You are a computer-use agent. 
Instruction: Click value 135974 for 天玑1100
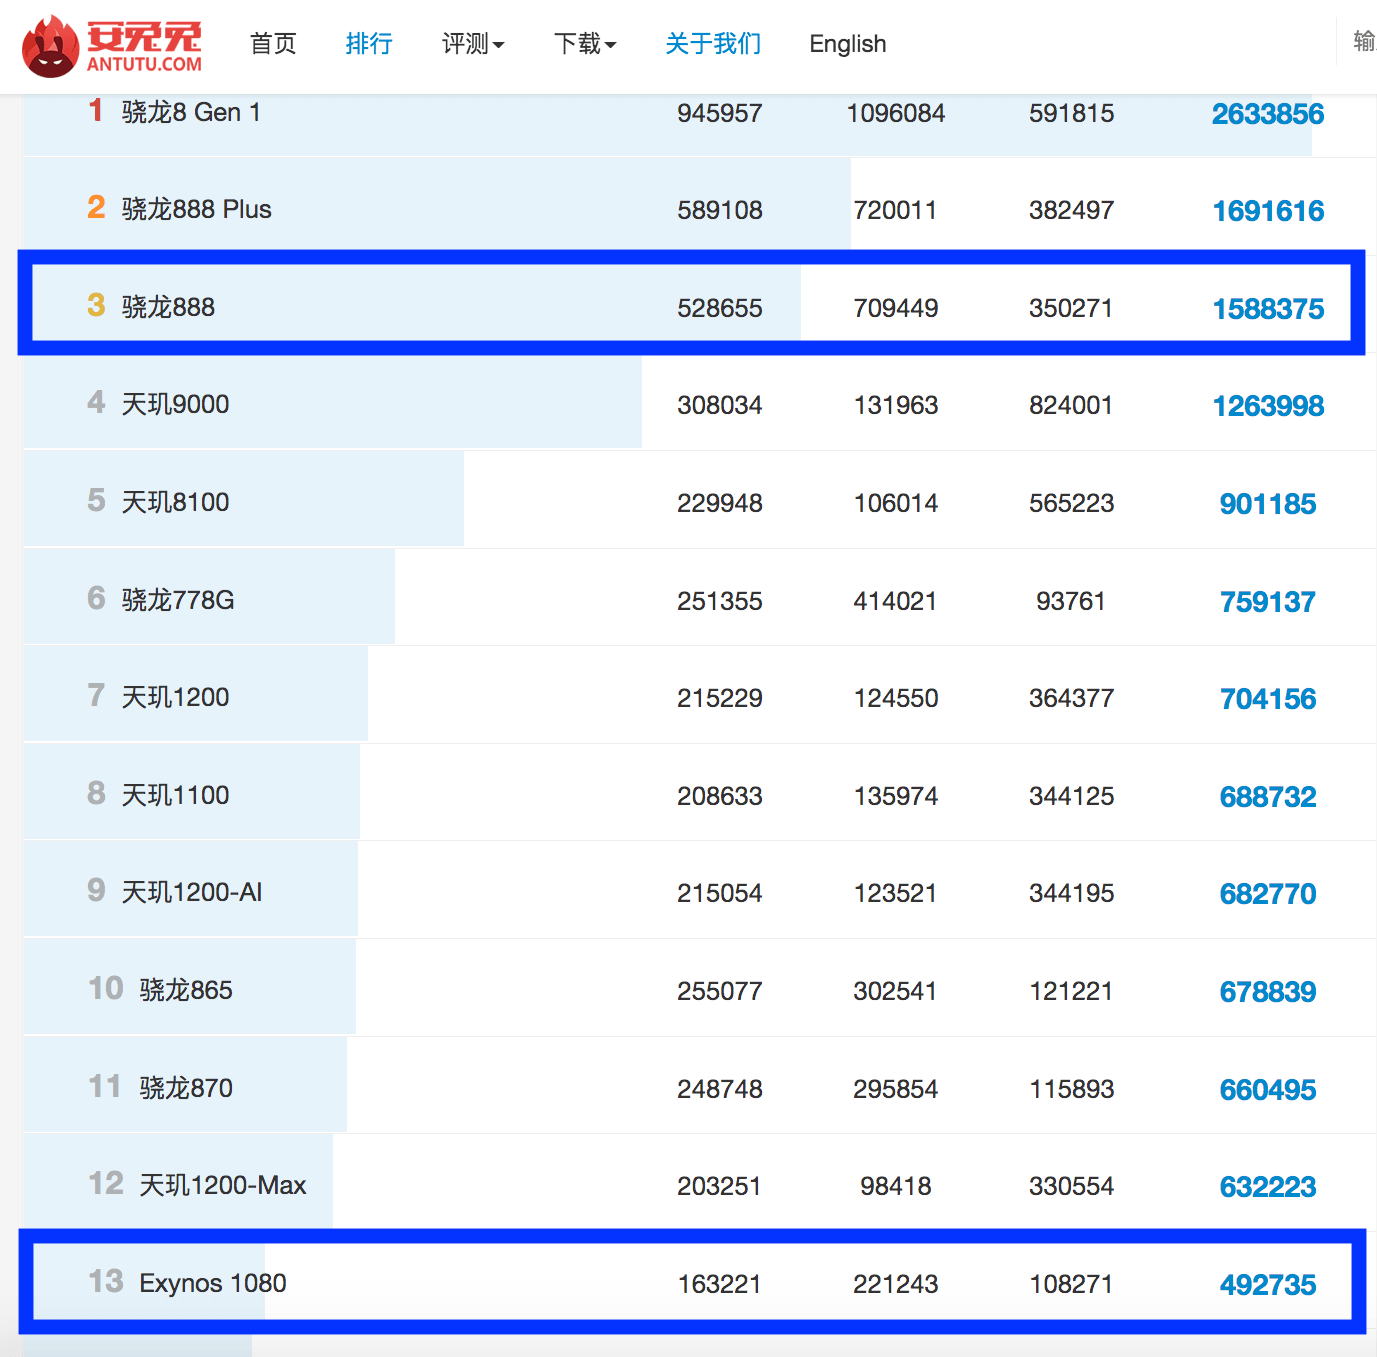pos(896,796)
